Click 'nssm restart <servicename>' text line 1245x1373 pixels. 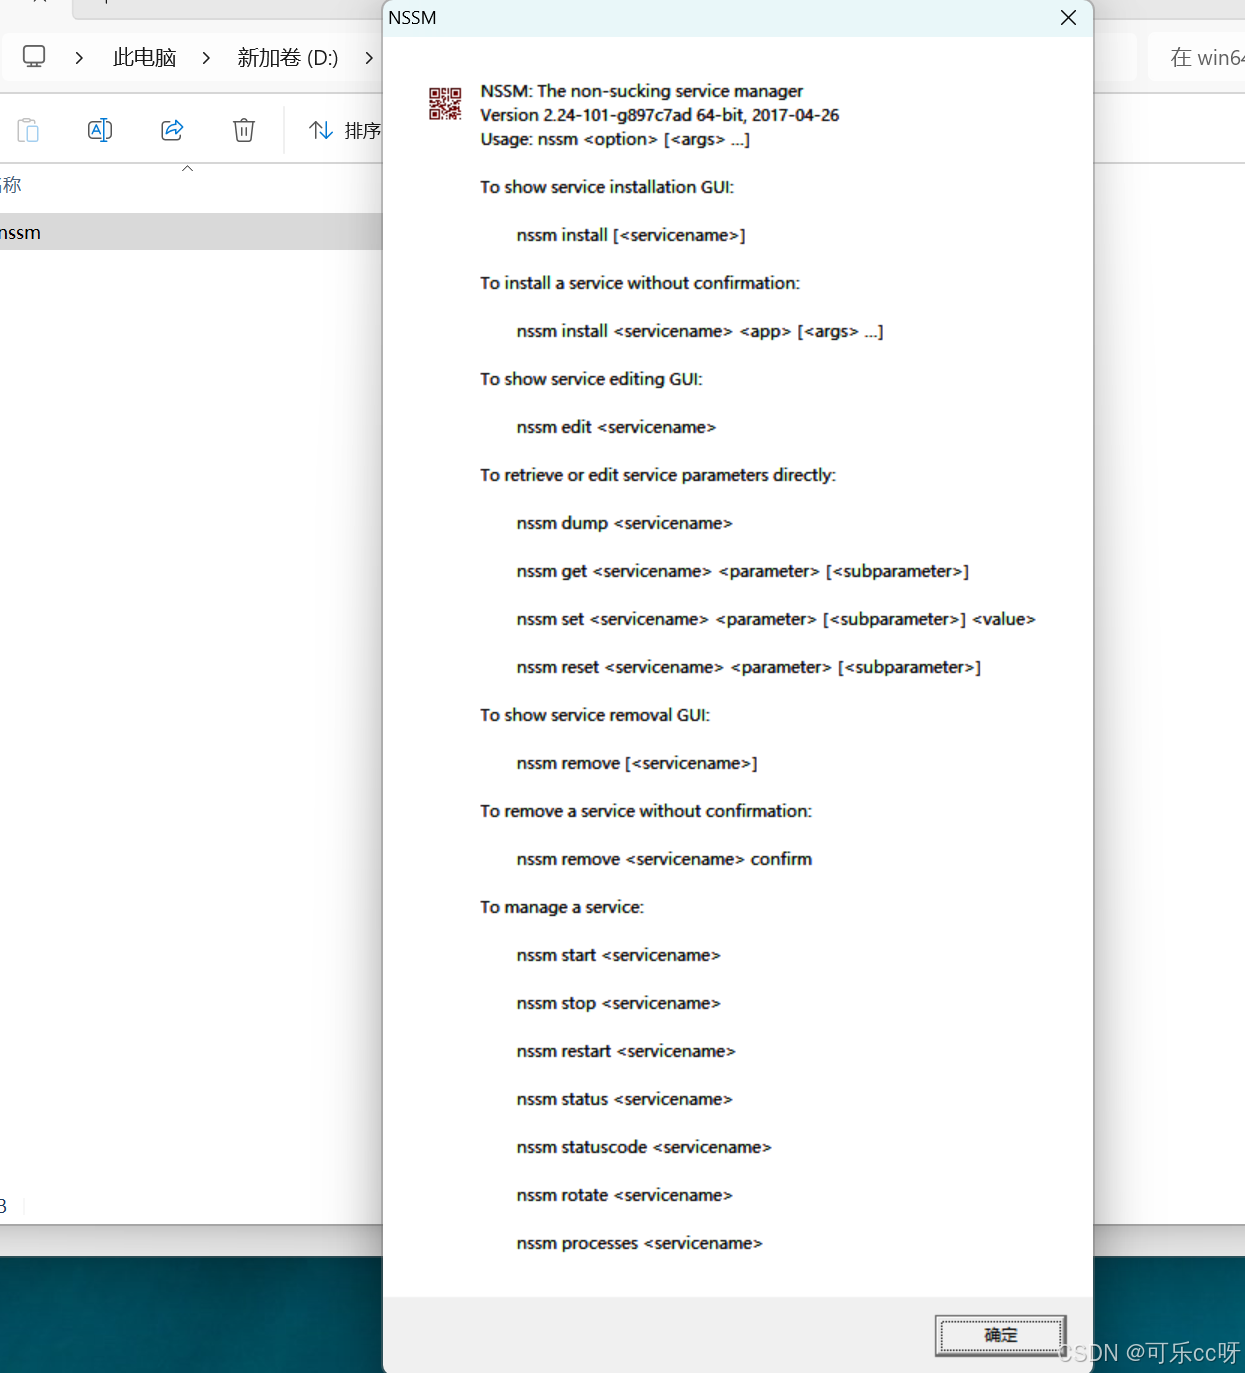(x=626, y=1051)
